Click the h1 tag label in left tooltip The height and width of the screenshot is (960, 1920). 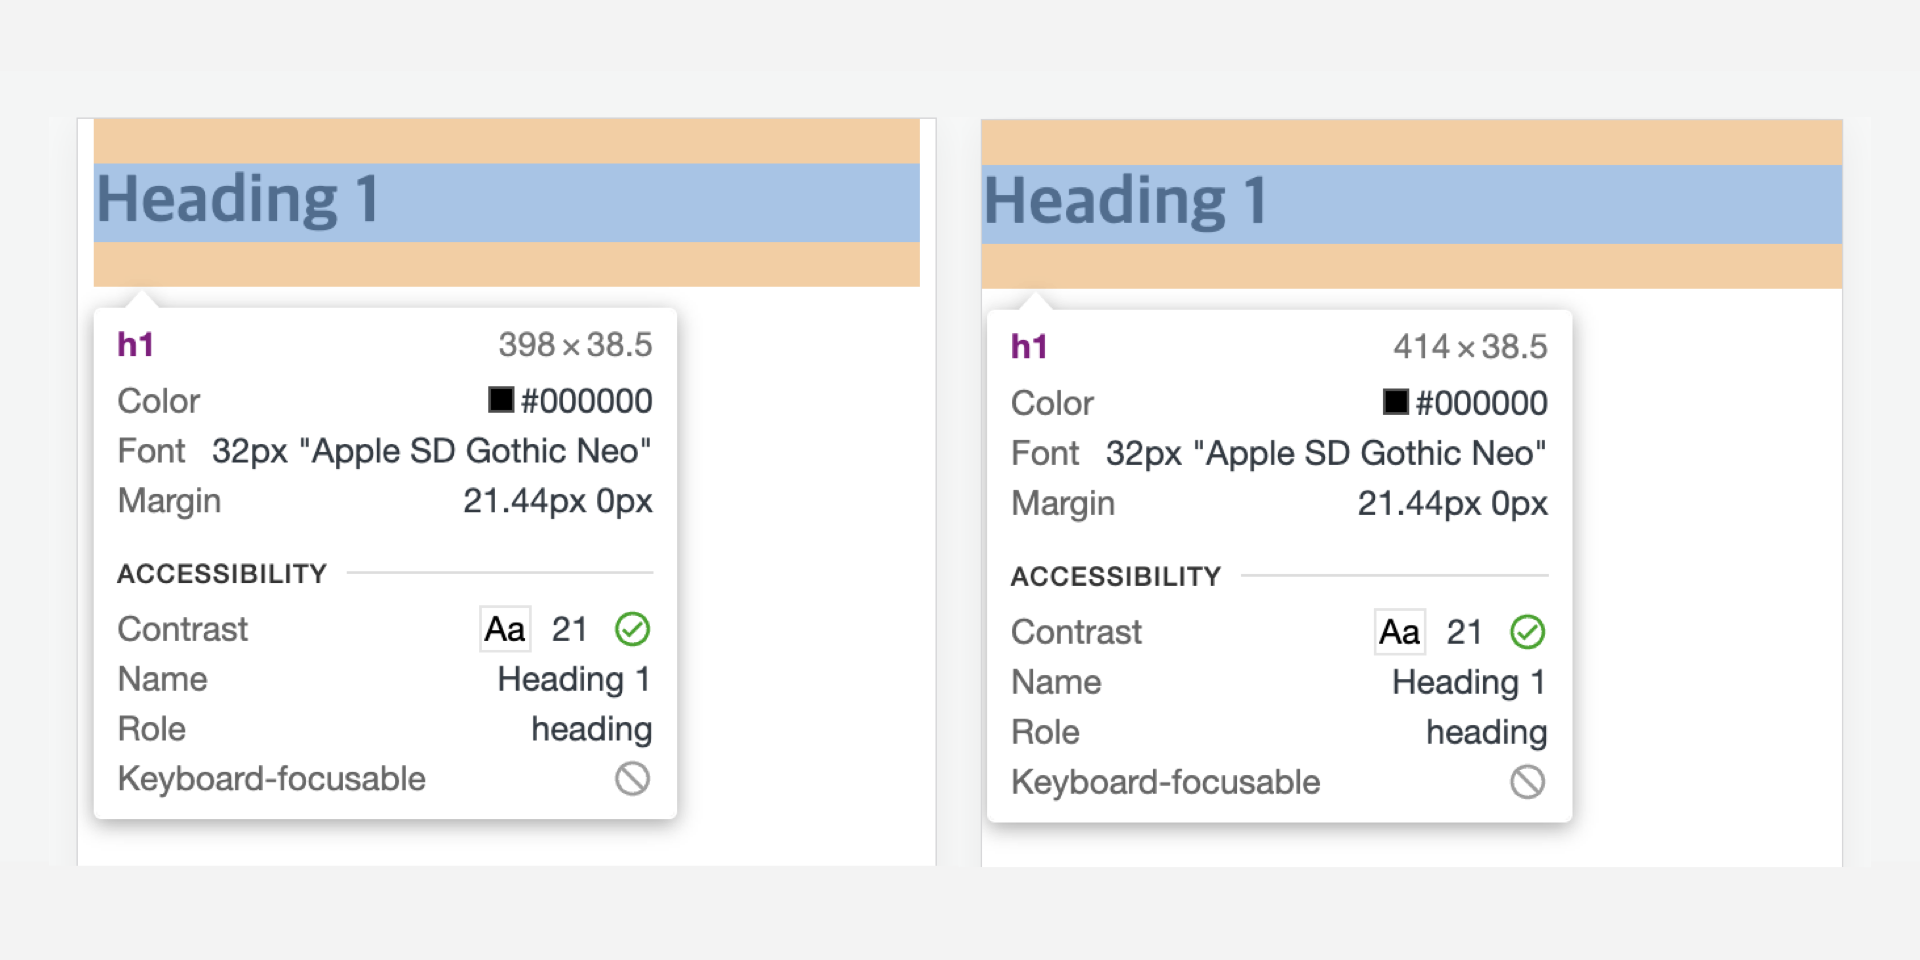(x=135, y=345)
